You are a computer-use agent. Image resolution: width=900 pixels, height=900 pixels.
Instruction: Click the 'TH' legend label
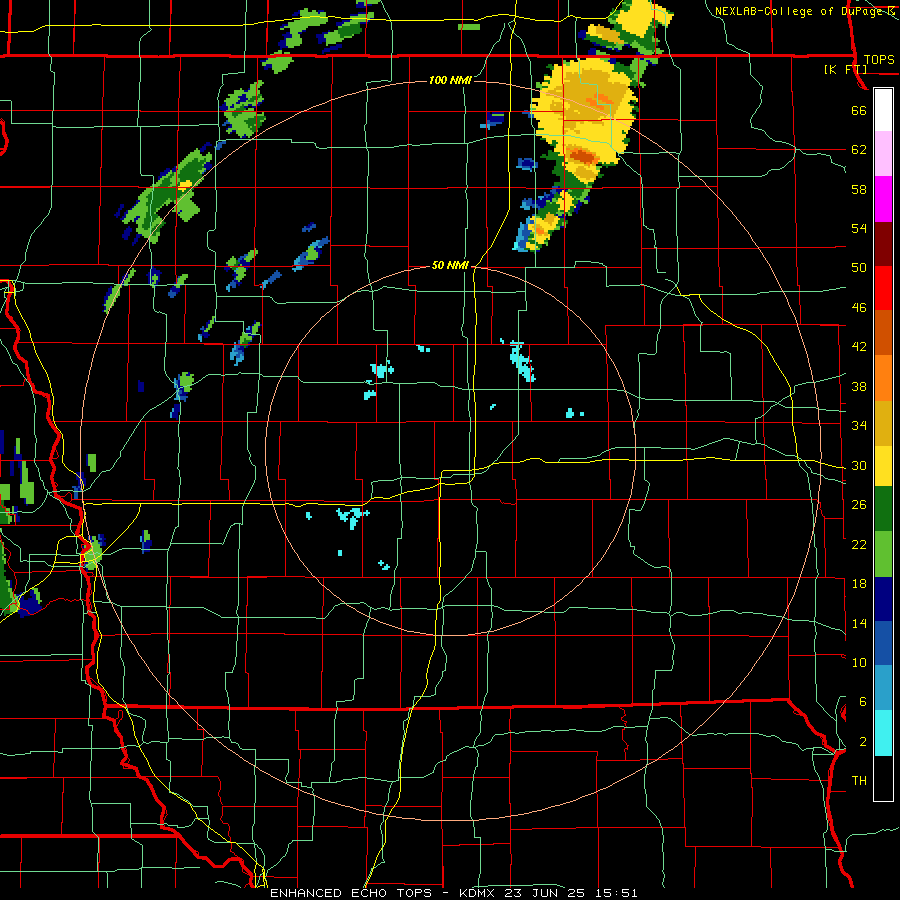(x=859, y=780)
